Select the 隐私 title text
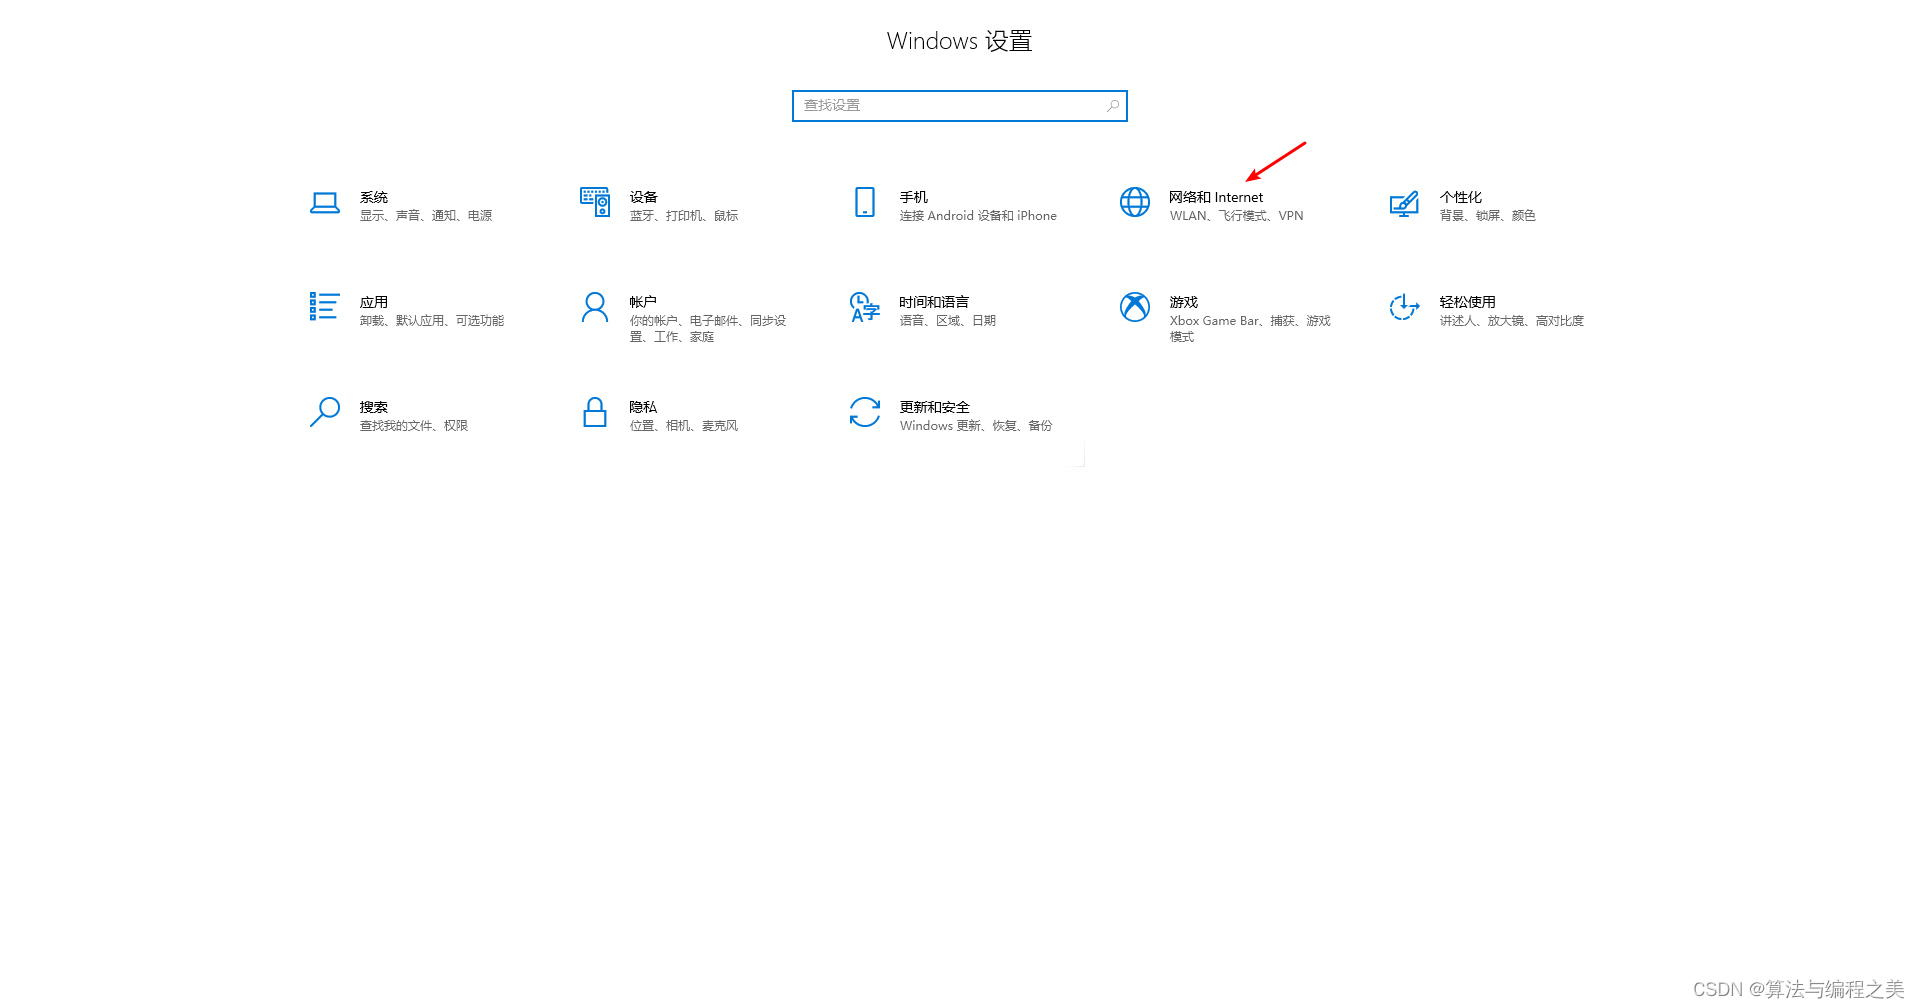 643,407
